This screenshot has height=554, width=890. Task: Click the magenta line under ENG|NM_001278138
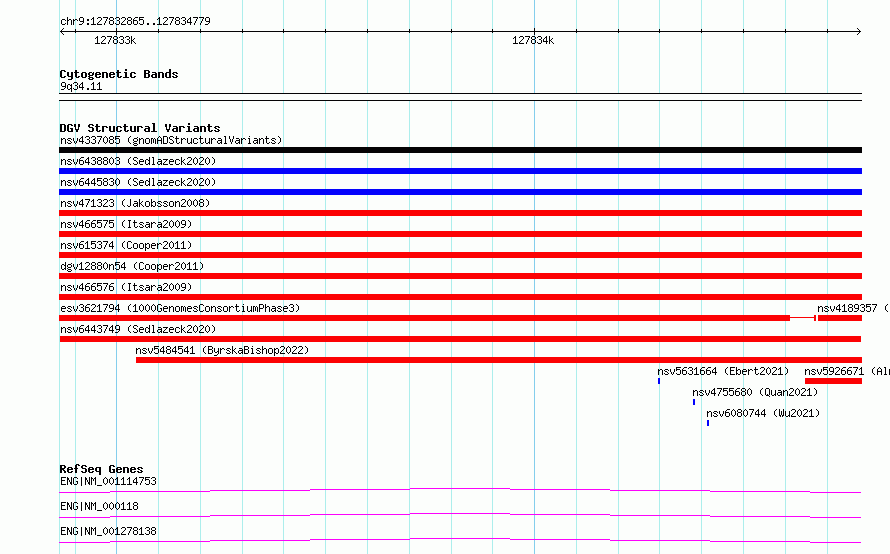[460, 540]
